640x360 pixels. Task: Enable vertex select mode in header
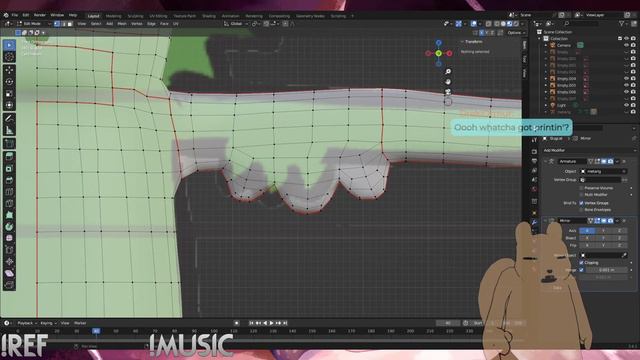pos(57,24)
